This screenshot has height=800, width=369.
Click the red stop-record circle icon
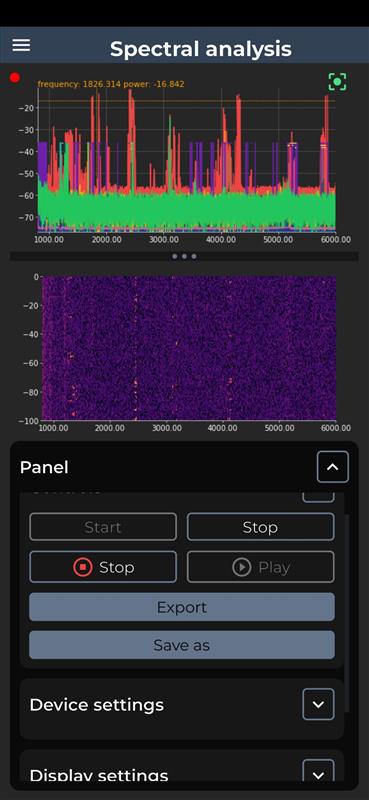(x=83, y=567)
